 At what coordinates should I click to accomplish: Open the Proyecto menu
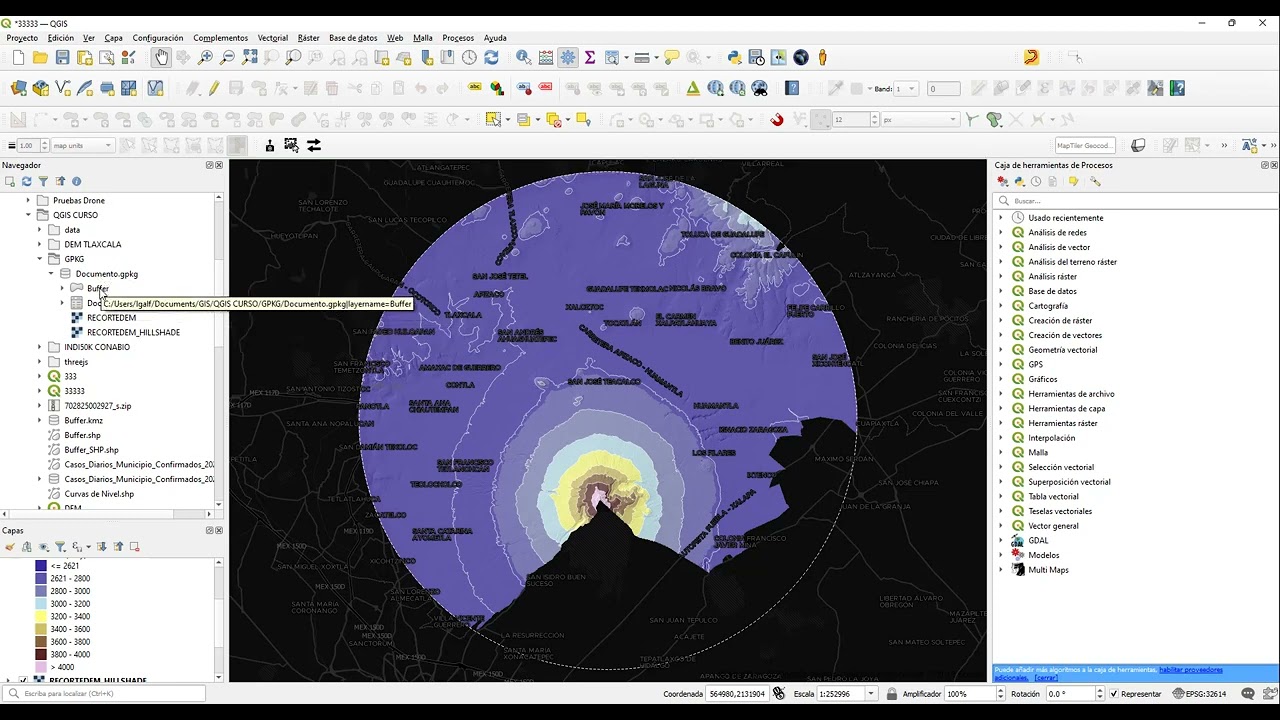tap(22, 38)
